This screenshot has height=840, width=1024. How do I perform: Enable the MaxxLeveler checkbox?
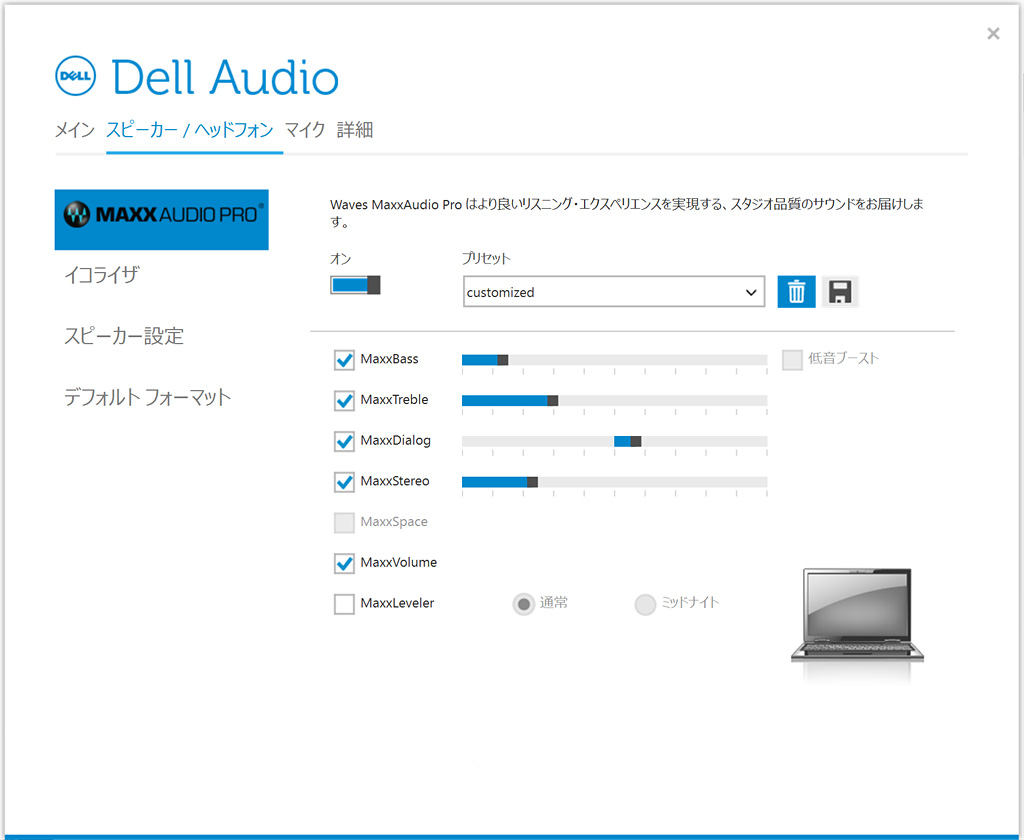click(x=344, y=604)
